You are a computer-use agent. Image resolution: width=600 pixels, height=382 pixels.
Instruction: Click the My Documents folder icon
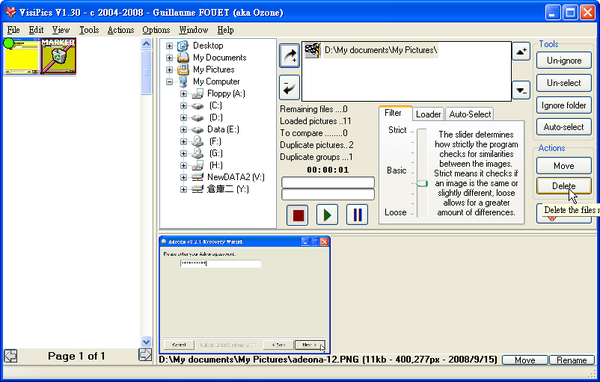(x=183, y=58)
